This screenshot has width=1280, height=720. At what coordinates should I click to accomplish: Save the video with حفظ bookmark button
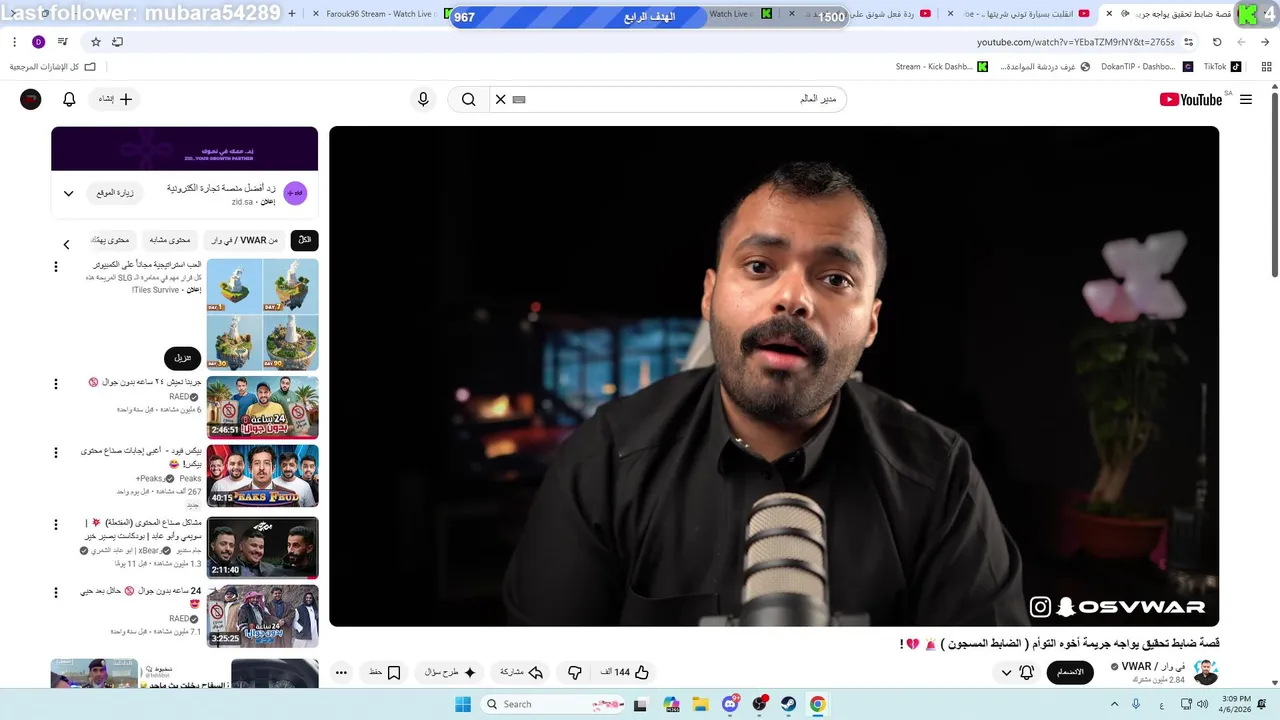tap(385, 673)
